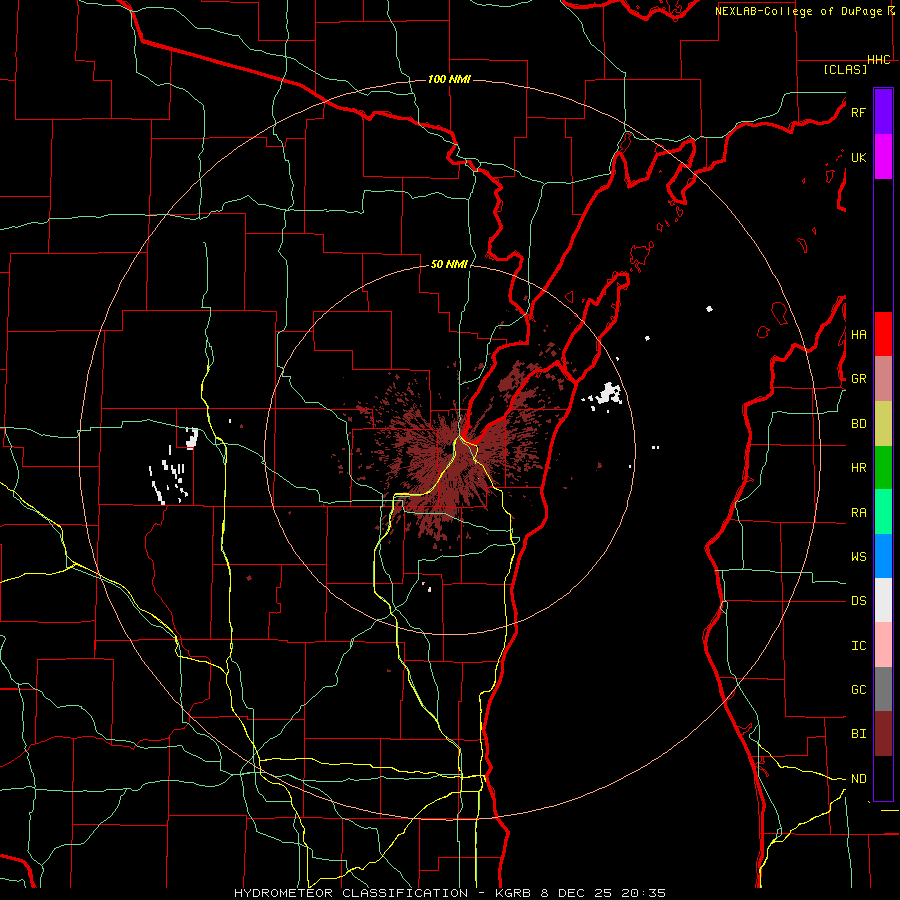Image resolution: width=900 pixels, height=900 pixels.
Task: Click the ND legend label
Action: (858, 779)
